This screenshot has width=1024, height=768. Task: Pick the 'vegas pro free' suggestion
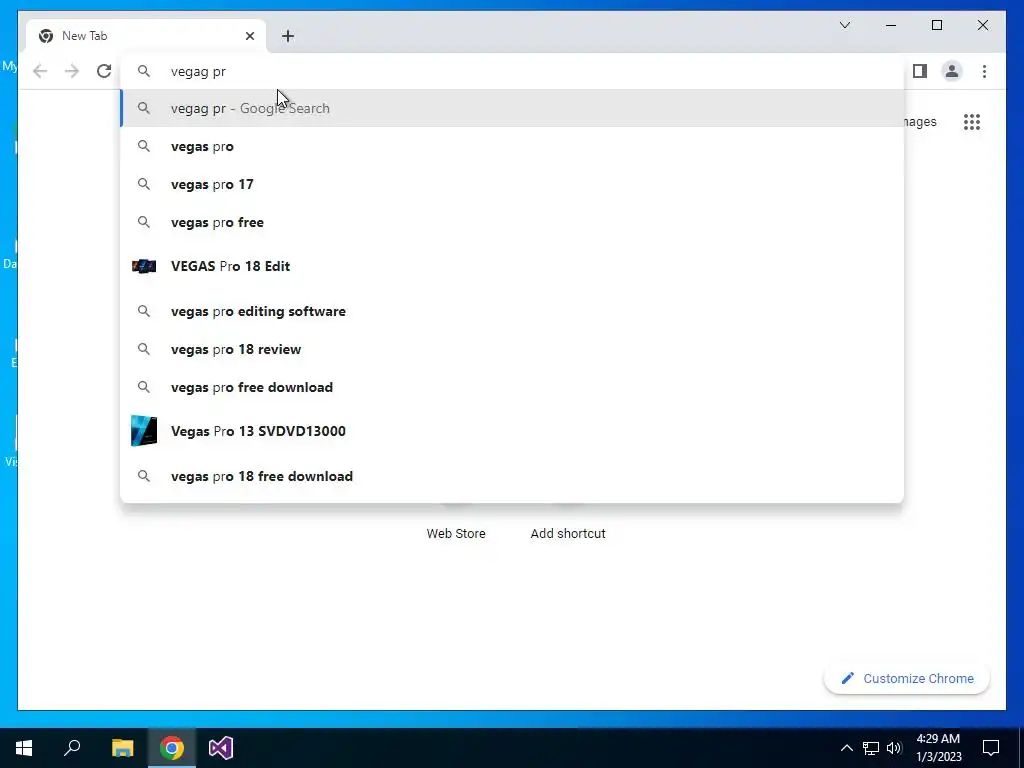point(512,222)
